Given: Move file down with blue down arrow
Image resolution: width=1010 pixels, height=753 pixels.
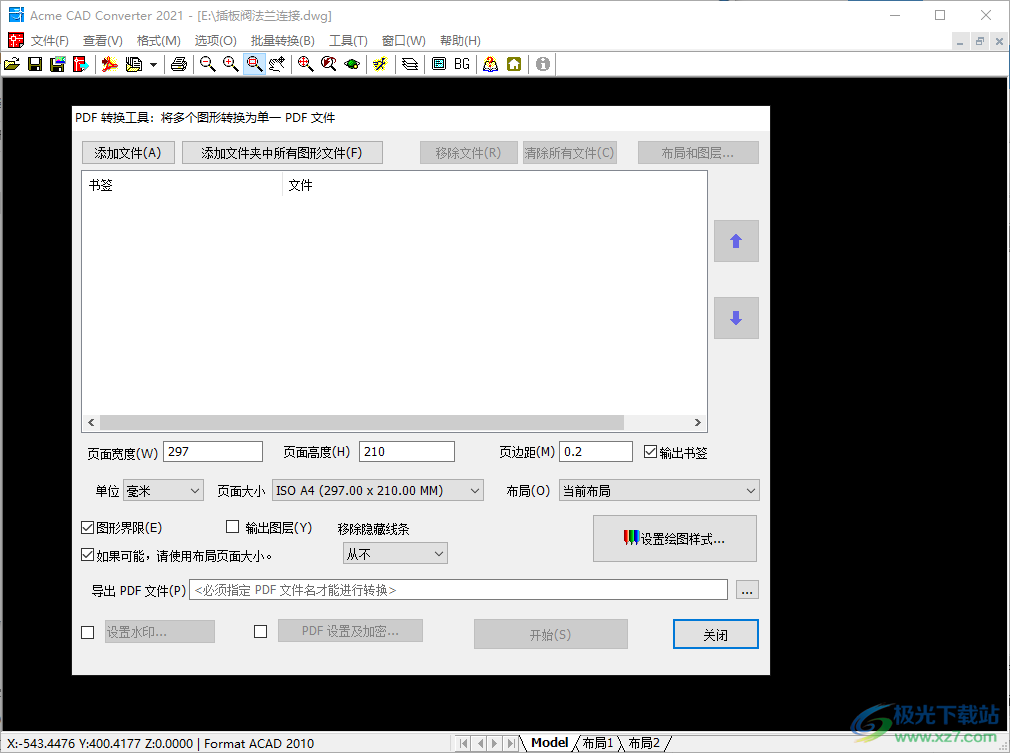Looking at the screenshot, I should pos(736,318).
